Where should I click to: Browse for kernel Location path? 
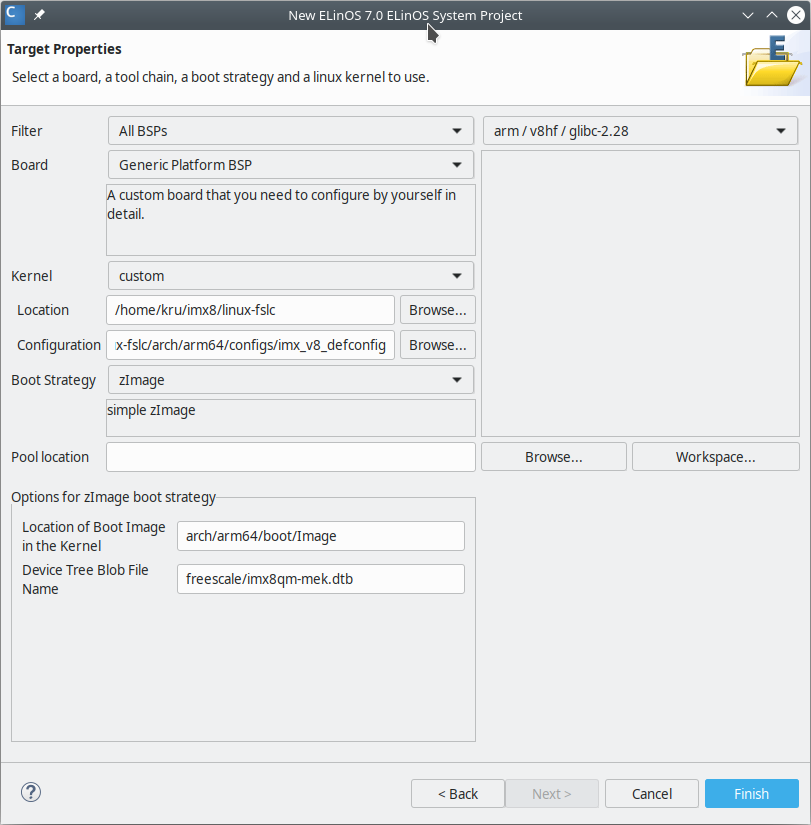(437, 310)
